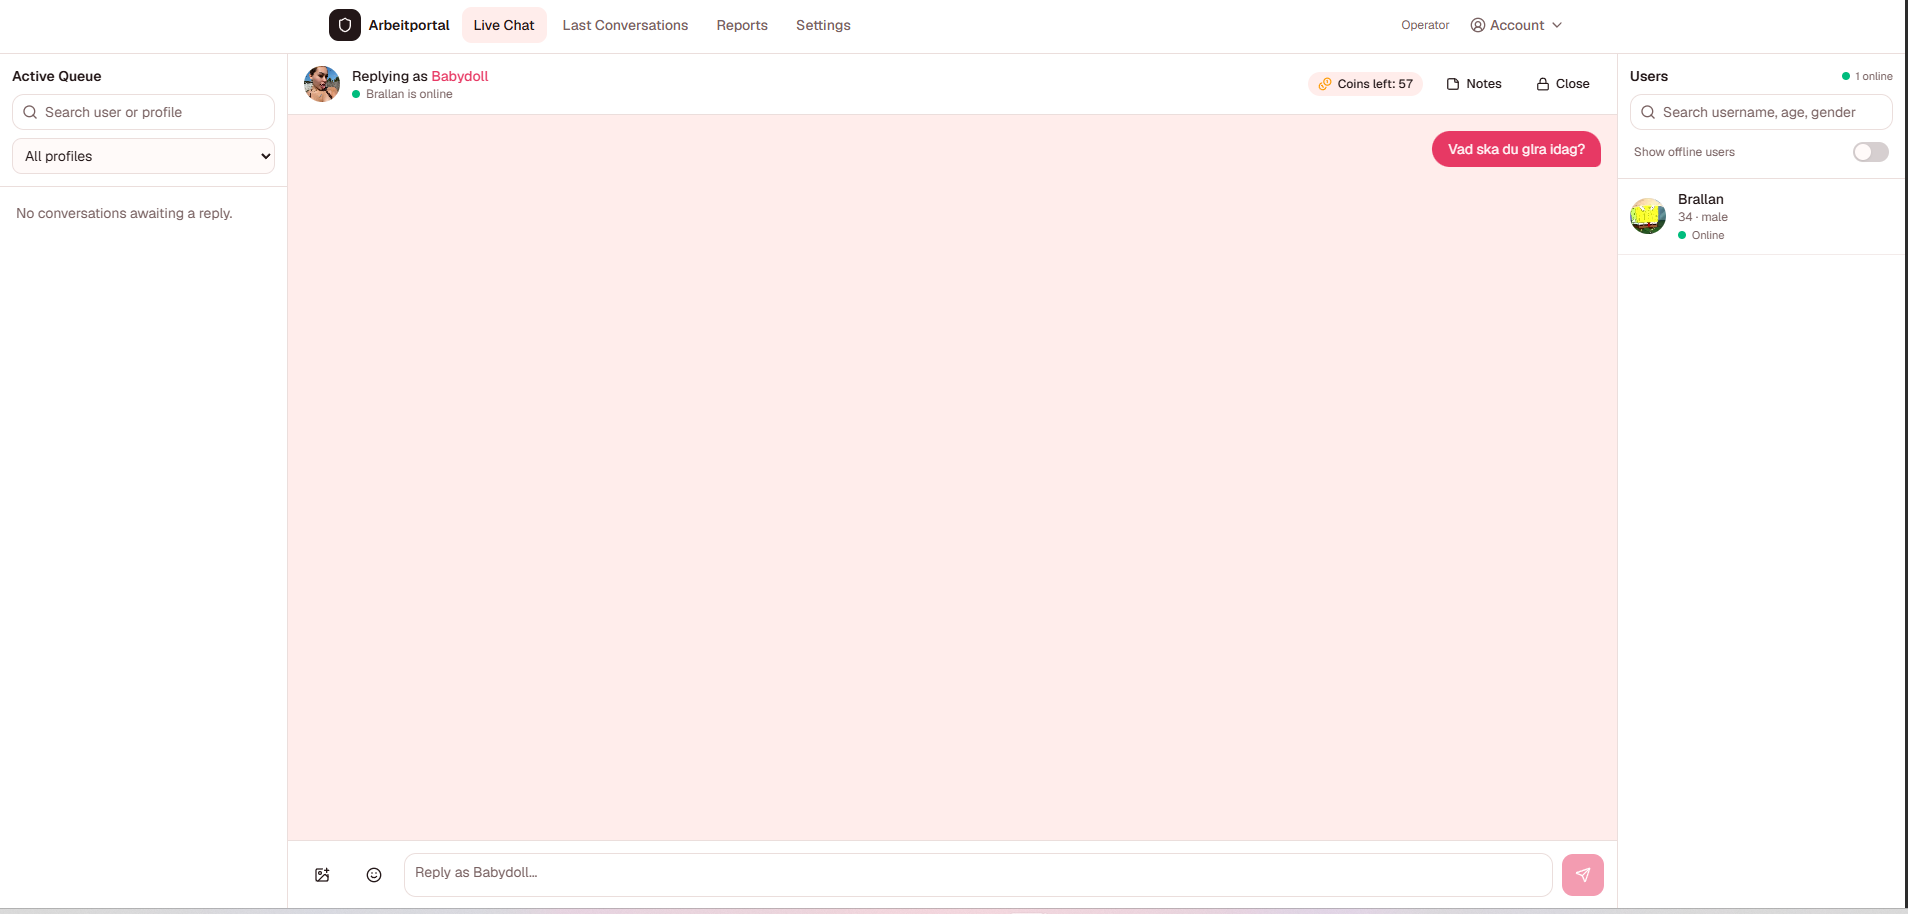Click the Babydoll profile avatar in chat header
This screenshot has width=1908, height=914.
[322, 84]
